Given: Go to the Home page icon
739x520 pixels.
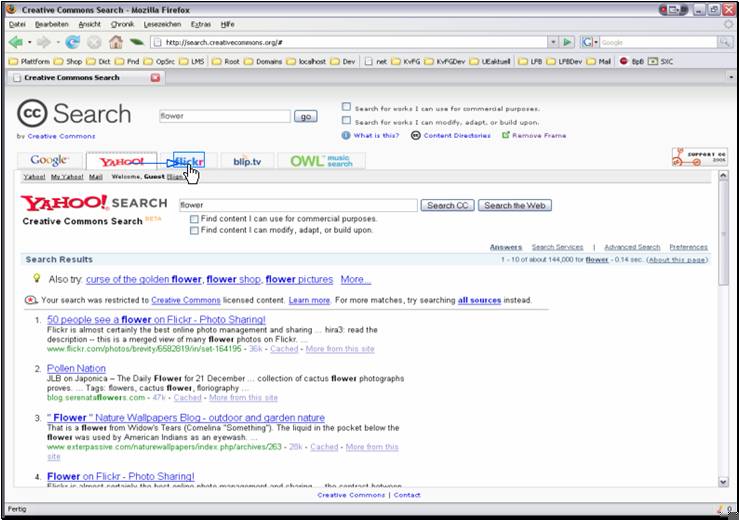Looking at the screenshot, I should 116,42.
